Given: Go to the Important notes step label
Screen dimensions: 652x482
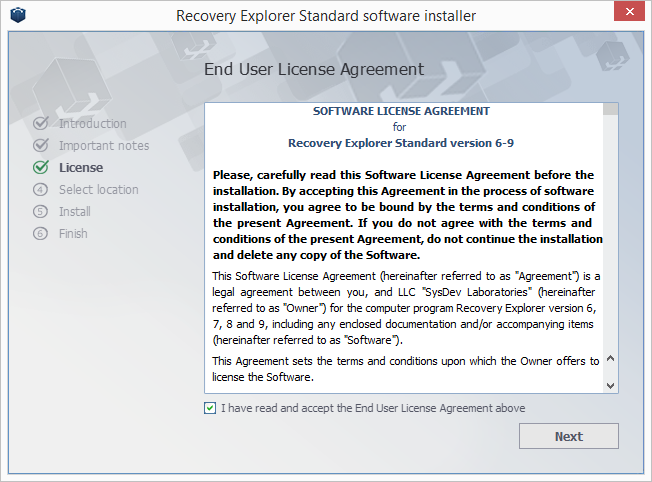Looking at the screenshot, I should point(103,146).
